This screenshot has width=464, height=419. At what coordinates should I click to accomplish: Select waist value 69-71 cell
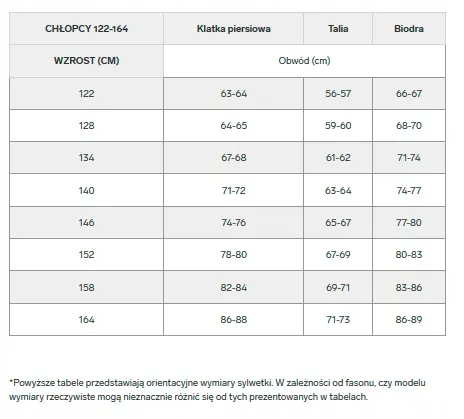338,287
